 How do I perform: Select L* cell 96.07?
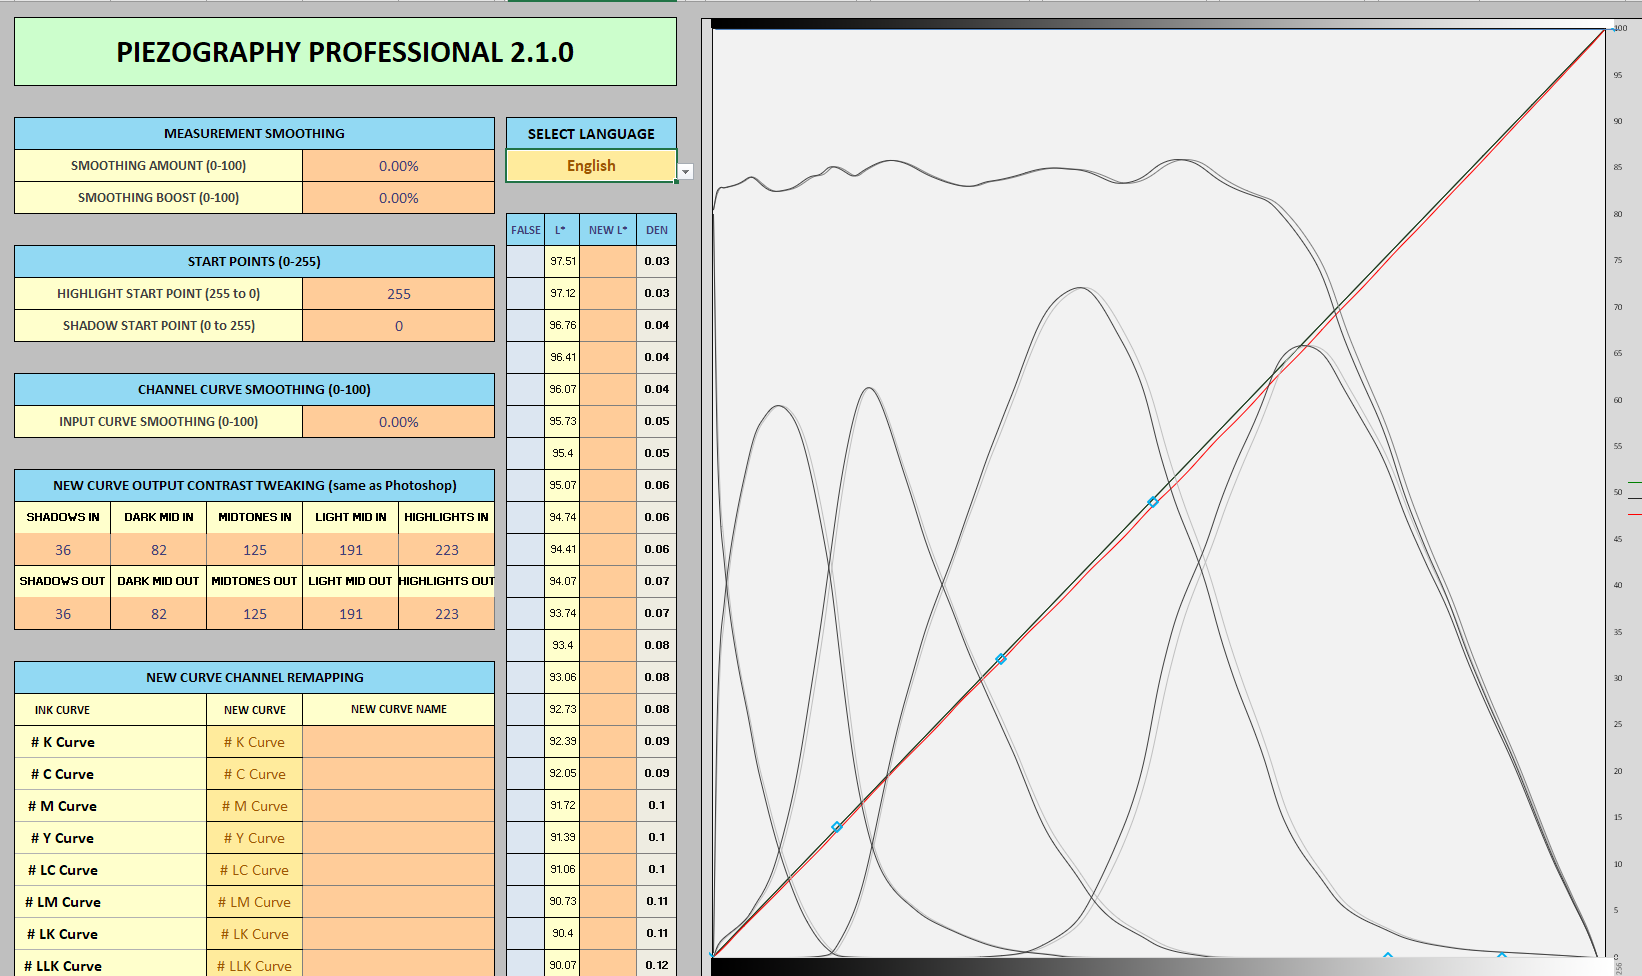pos(562,390)
